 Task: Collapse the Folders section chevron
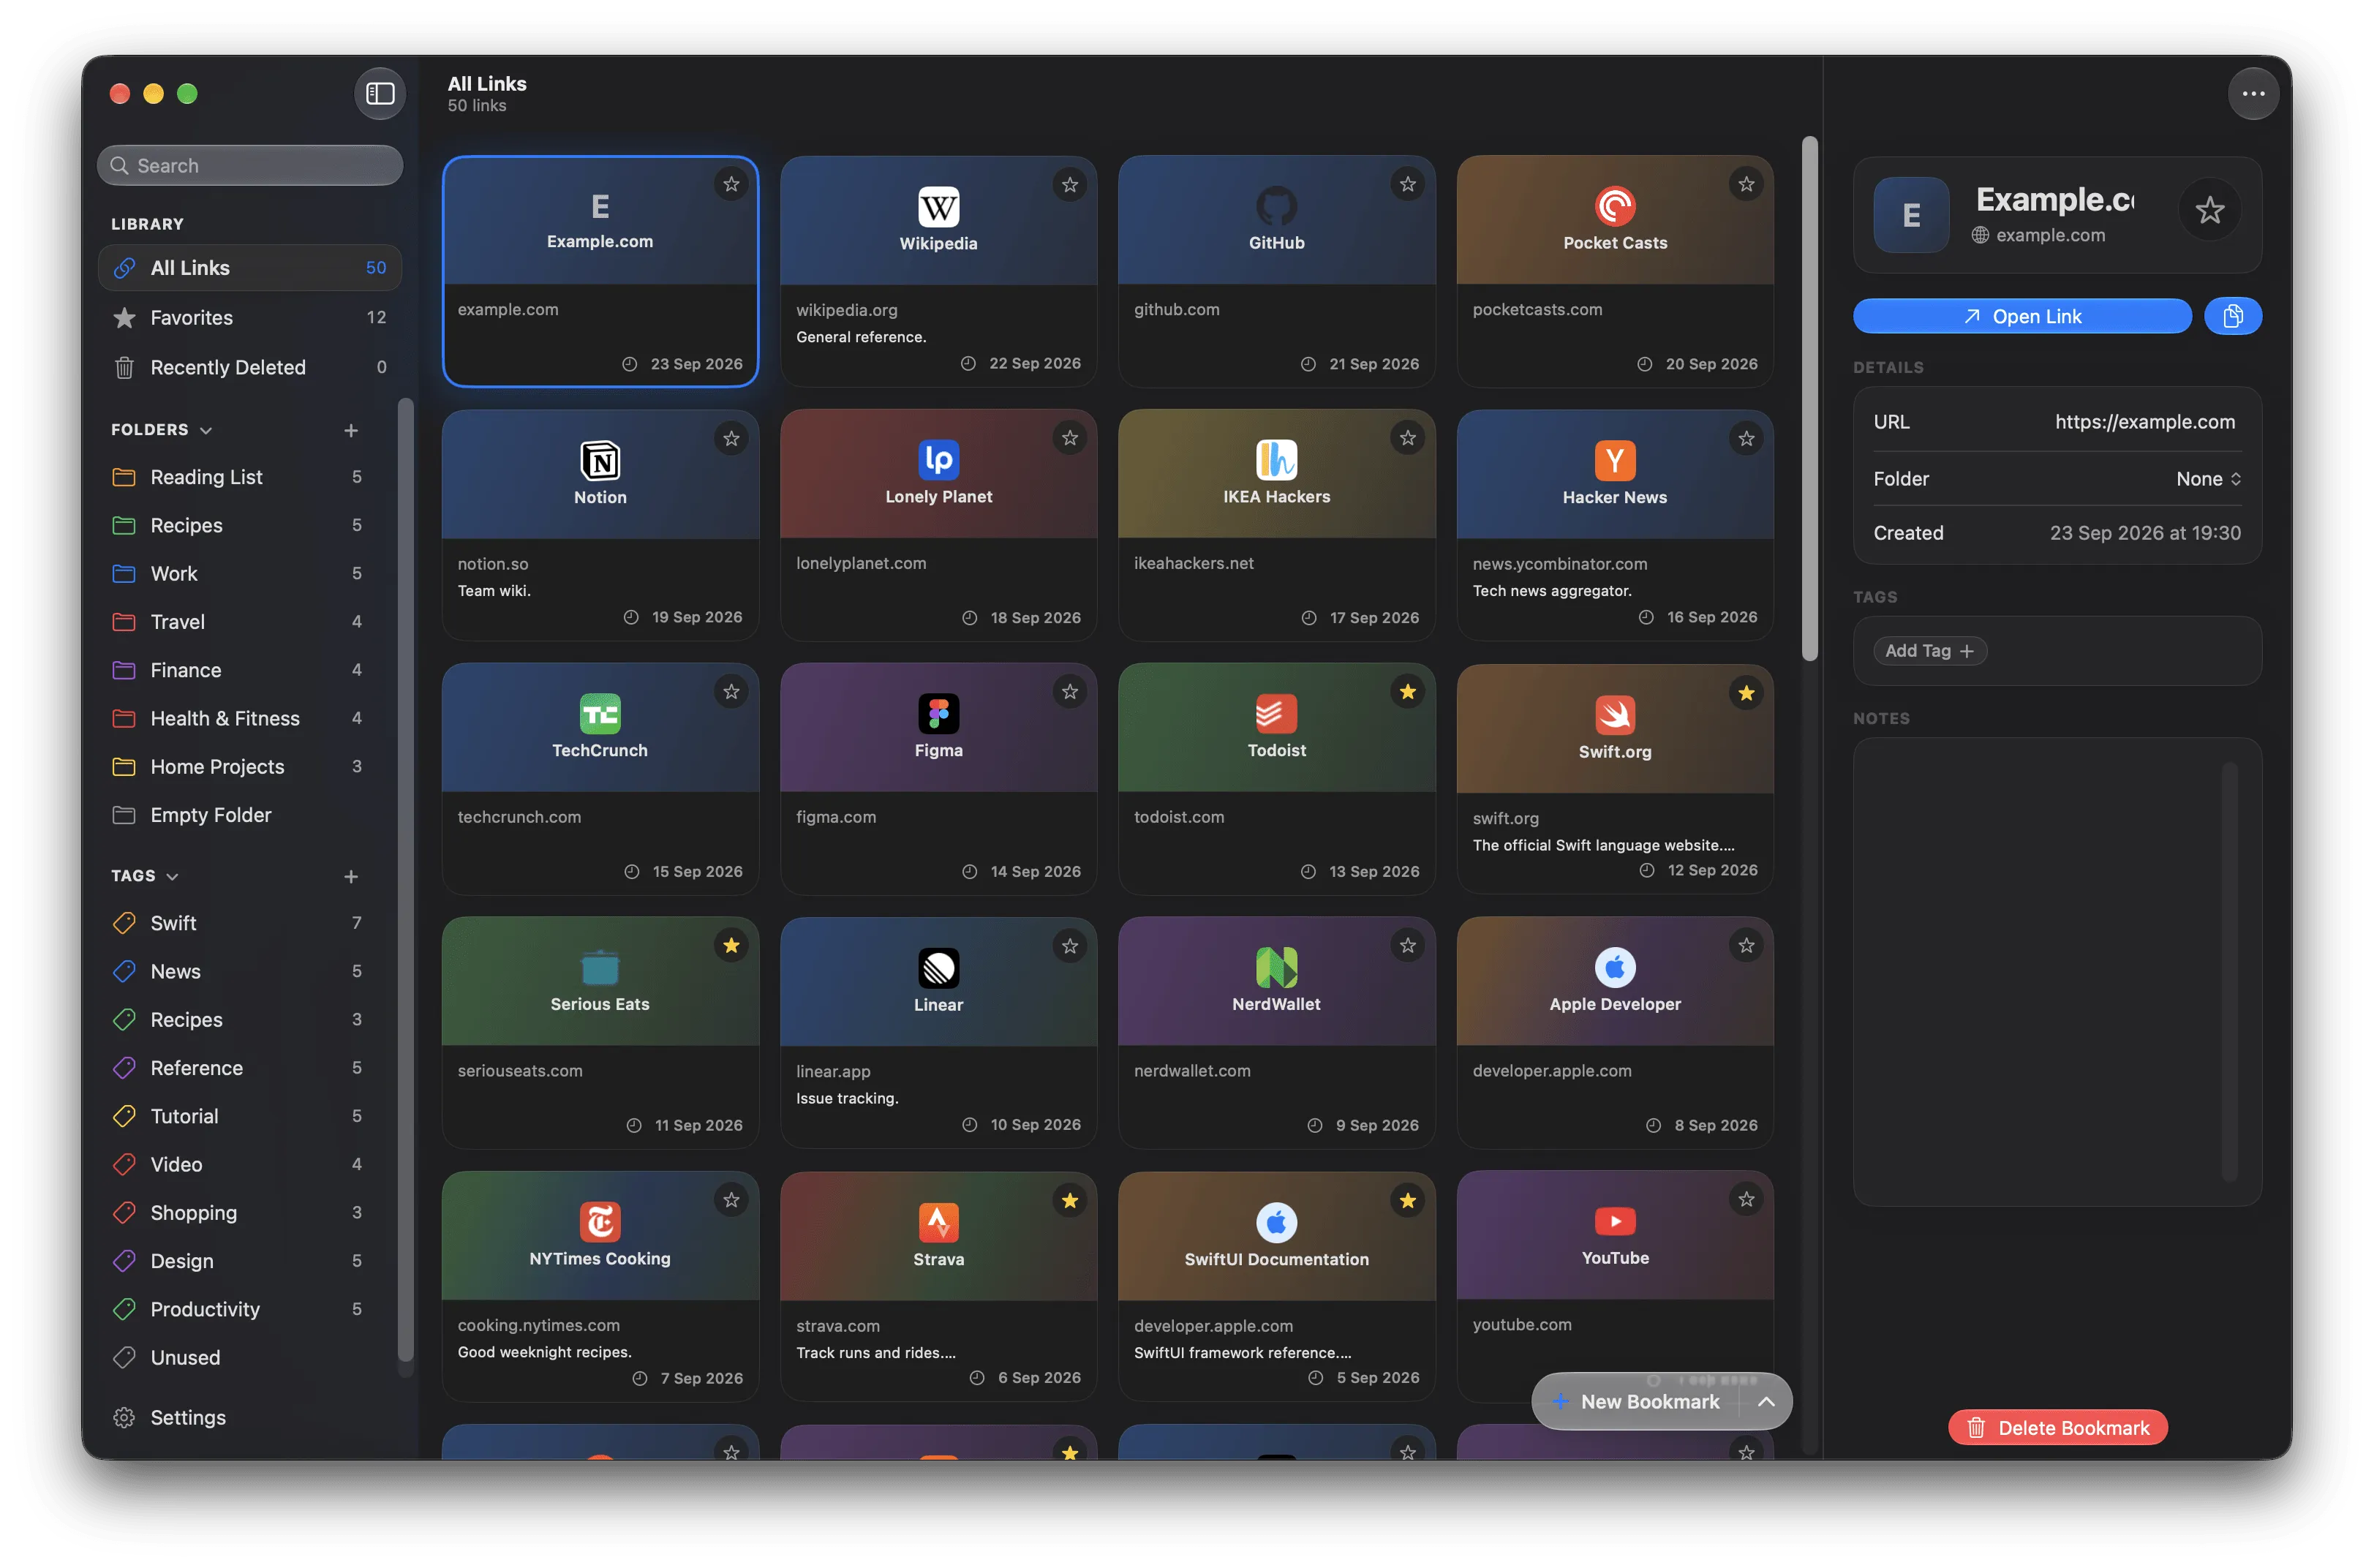[x=206, y=430]
